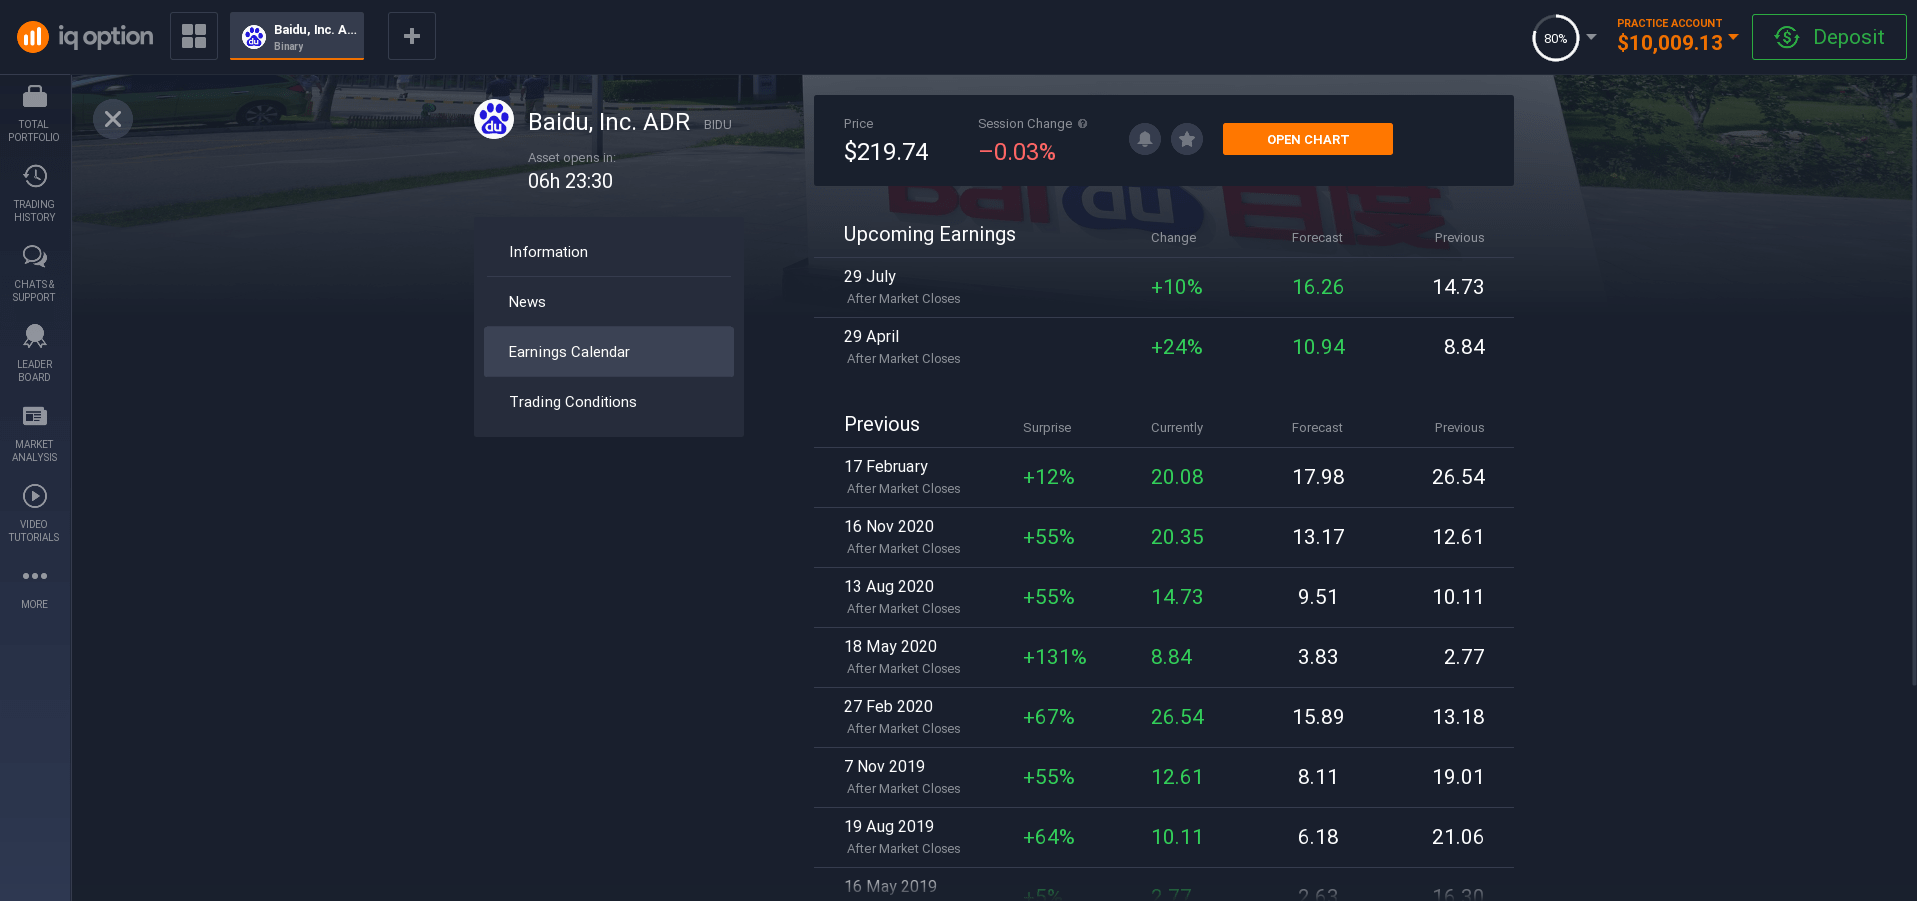
Task: Show More sidebar options
Action: click(34, 588)
